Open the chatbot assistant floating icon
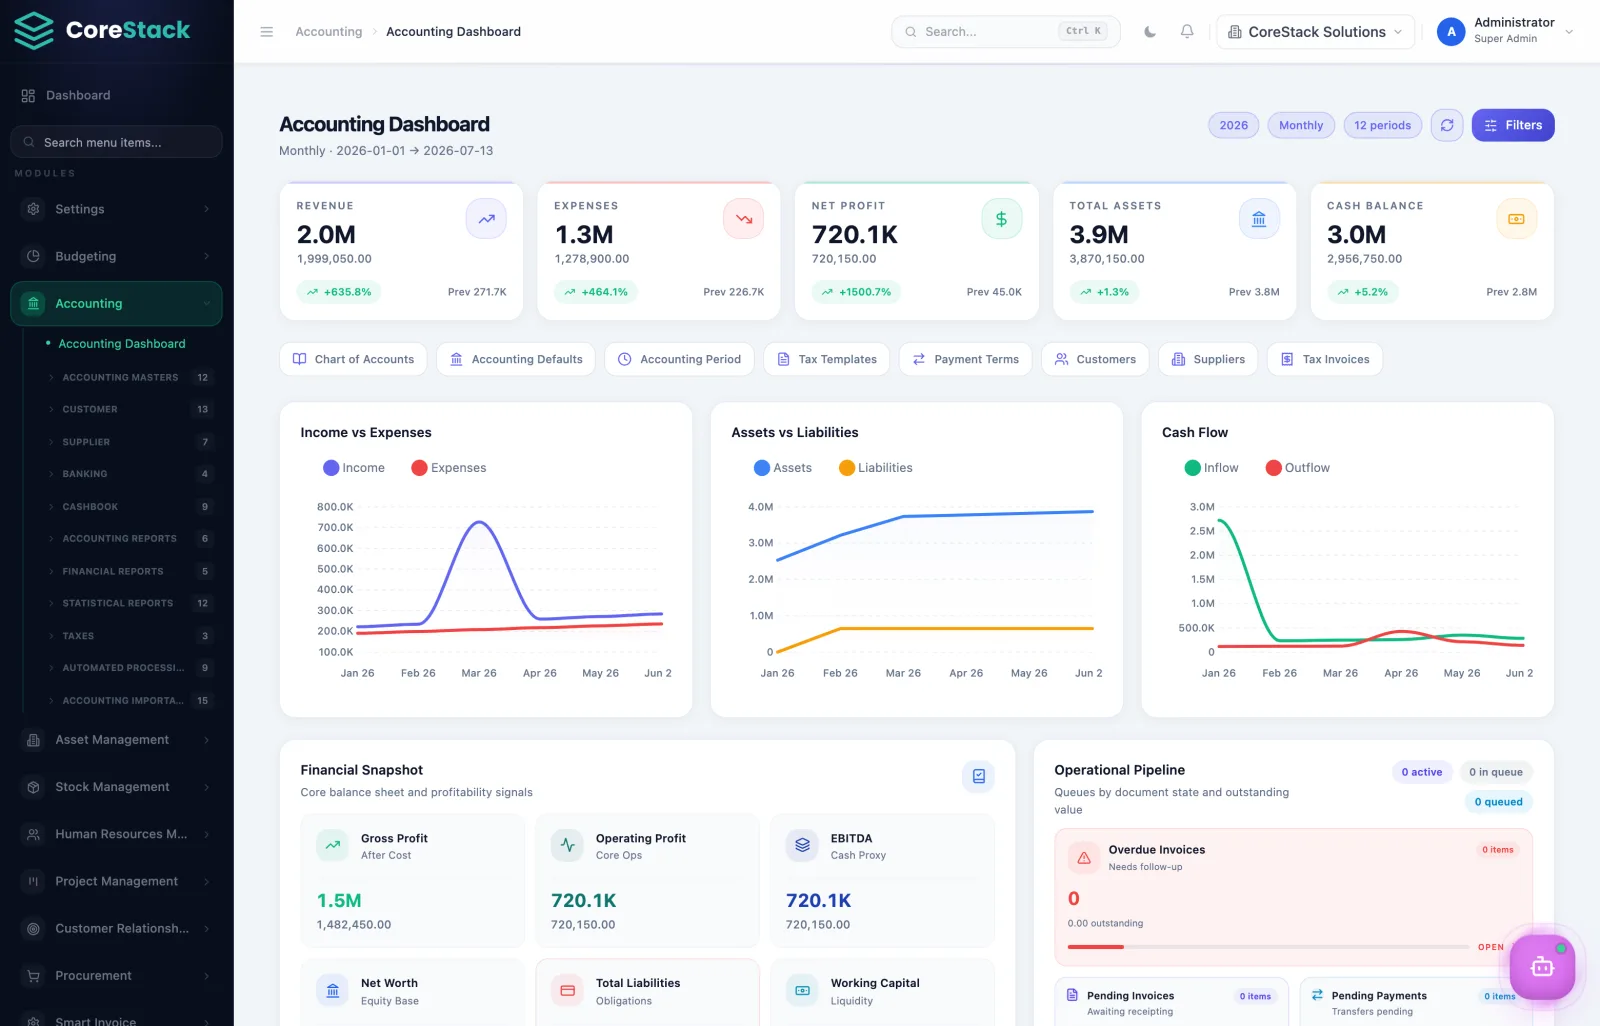The image size is (1600, 1026). [x=1542, y=966]
